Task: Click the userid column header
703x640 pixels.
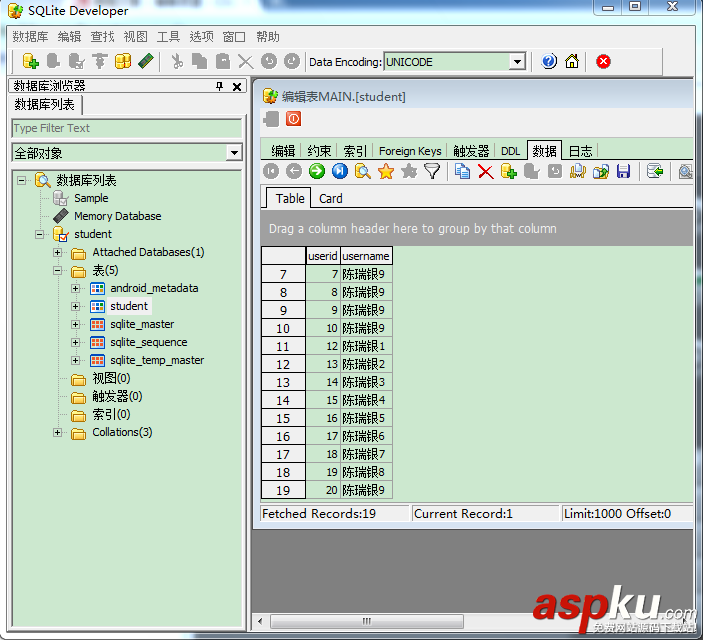Action: click(x=323, y=256)
